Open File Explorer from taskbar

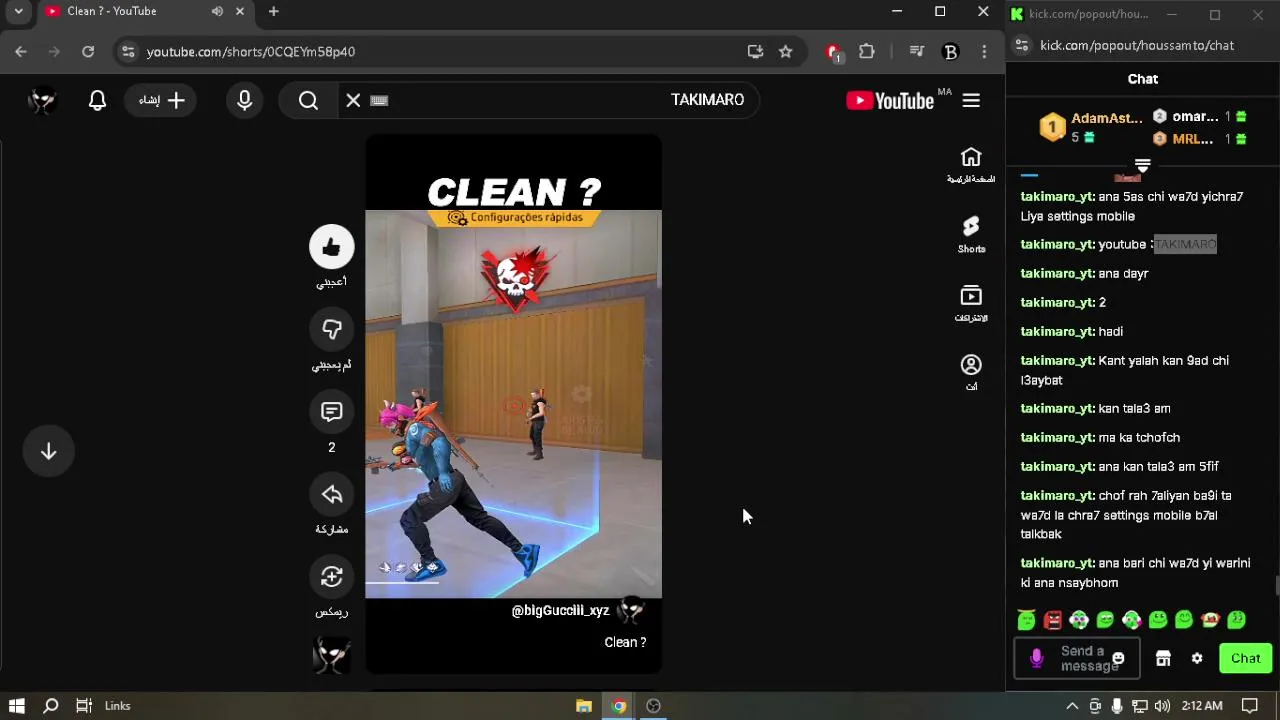click(x=584, y=706)
